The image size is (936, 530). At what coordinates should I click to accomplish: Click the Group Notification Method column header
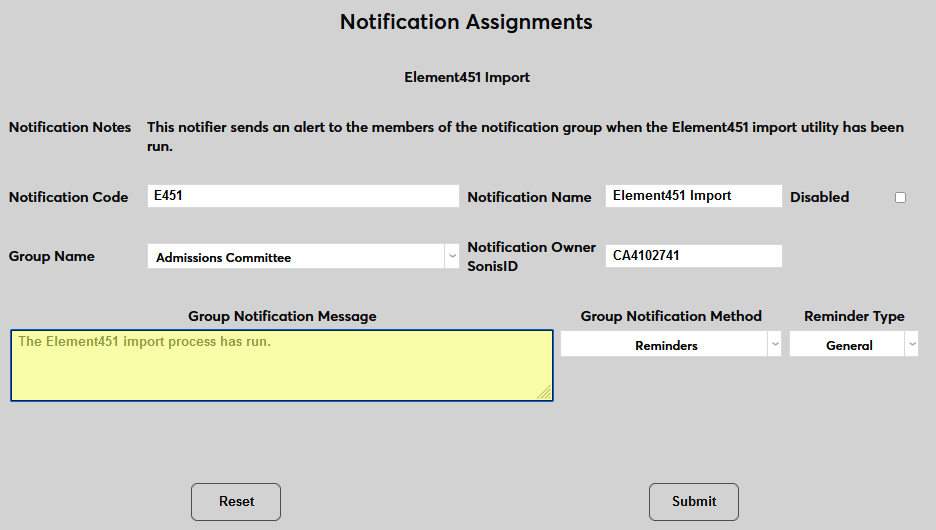tap(671, 316)
